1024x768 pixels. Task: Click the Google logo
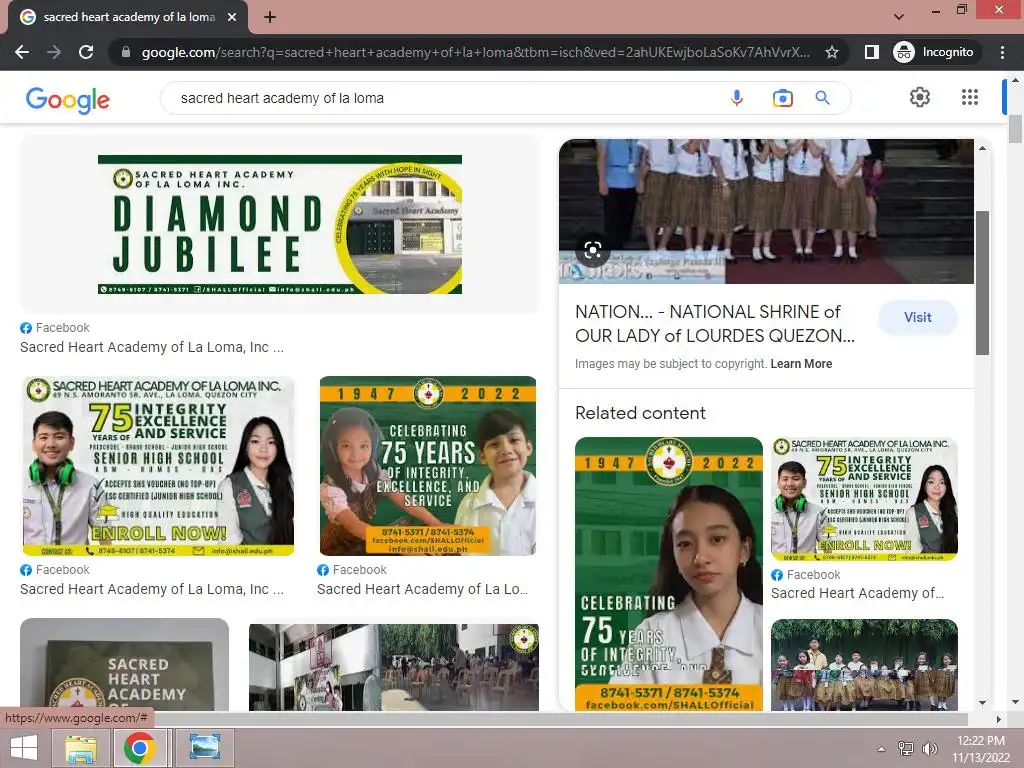[x=68, y=100]
